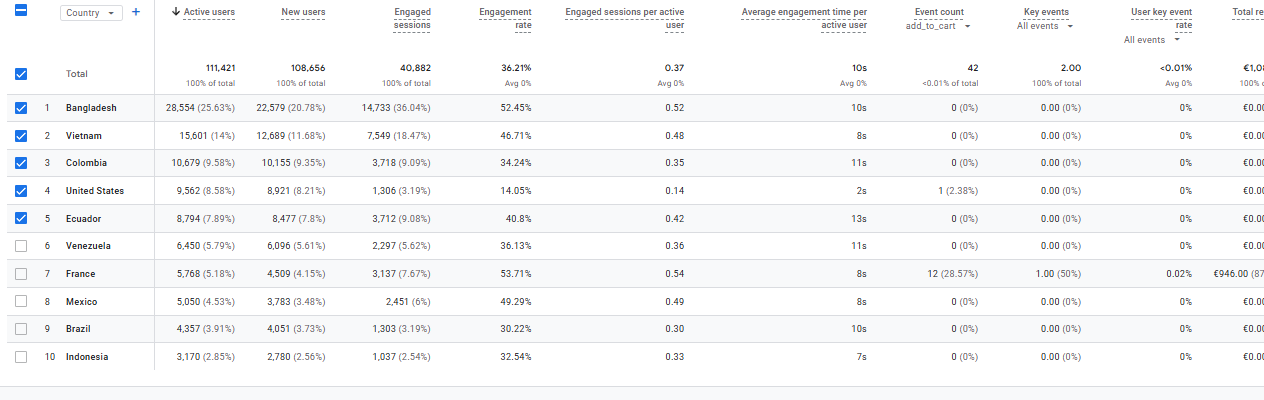Check the Brazil row checkbox
1264x400 pixels.
point(21,329)
